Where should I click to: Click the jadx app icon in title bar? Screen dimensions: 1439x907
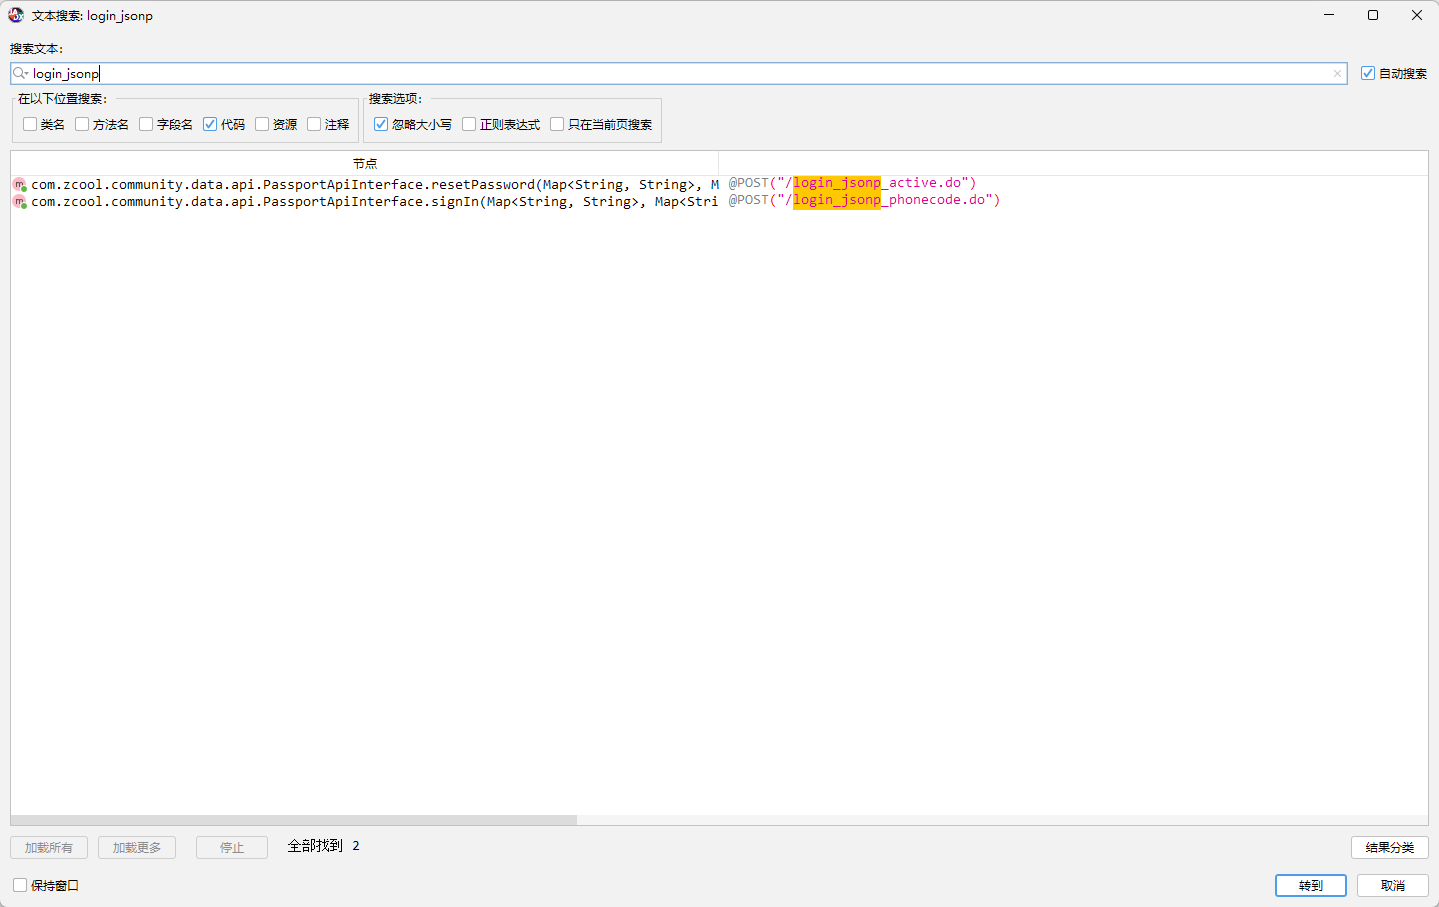coord(16,15)
